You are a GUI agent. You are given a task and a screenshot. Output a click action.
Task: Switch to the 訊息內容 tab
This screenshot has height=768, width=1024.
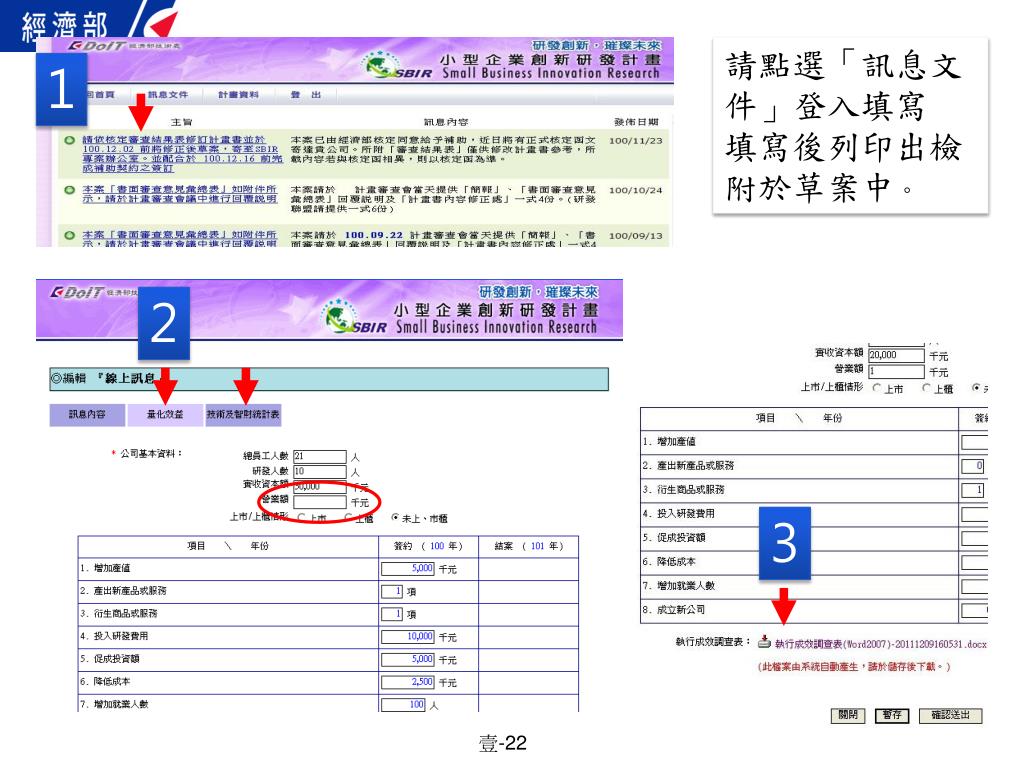pyautogui.click(x=87, y=415)
